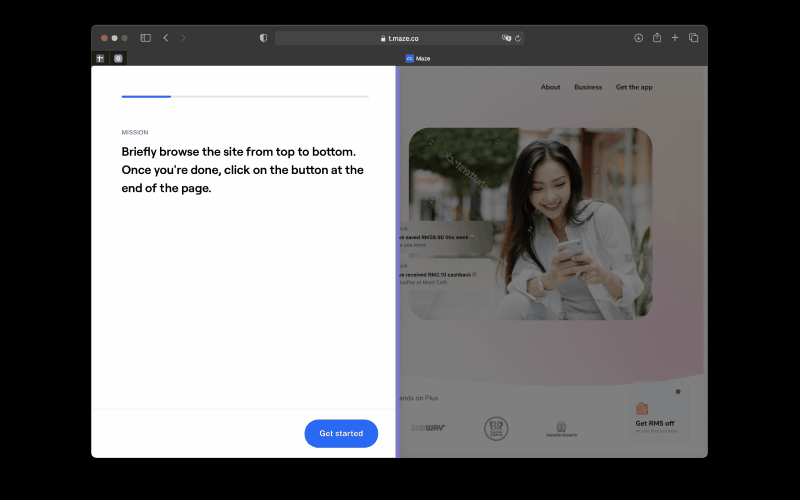Viewport: 800px width, 500px height.
Task: Reload the page with refresh icon
Action: coord(518,38)
